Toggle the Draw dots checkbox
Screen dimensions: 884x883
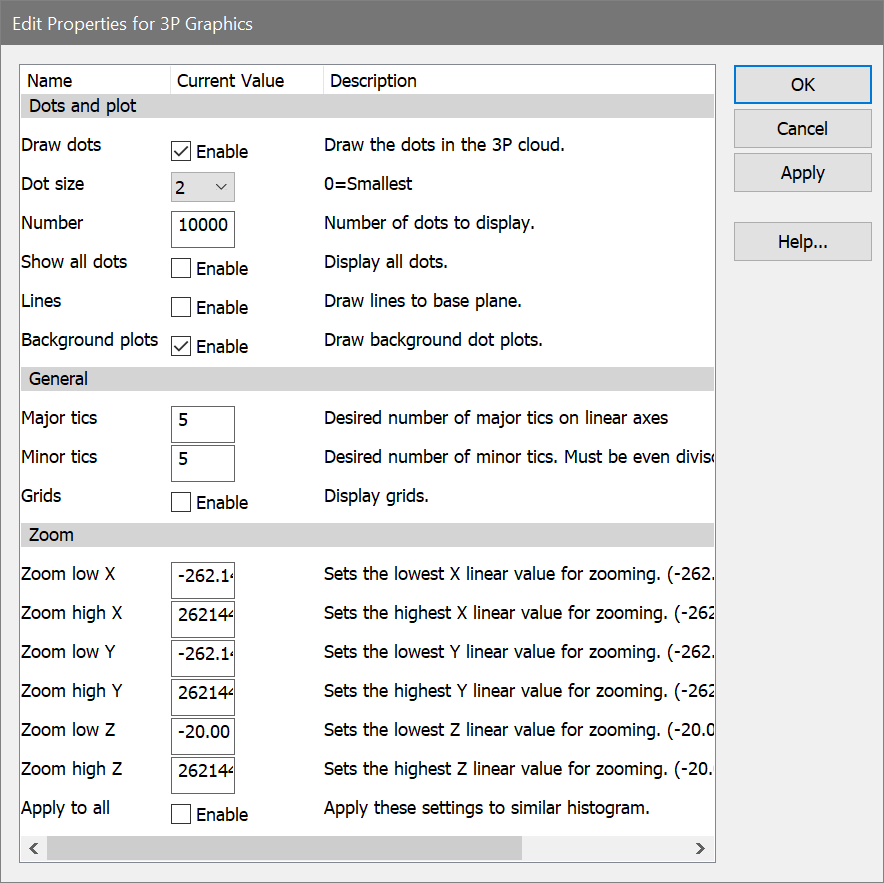tap(181, 152)
